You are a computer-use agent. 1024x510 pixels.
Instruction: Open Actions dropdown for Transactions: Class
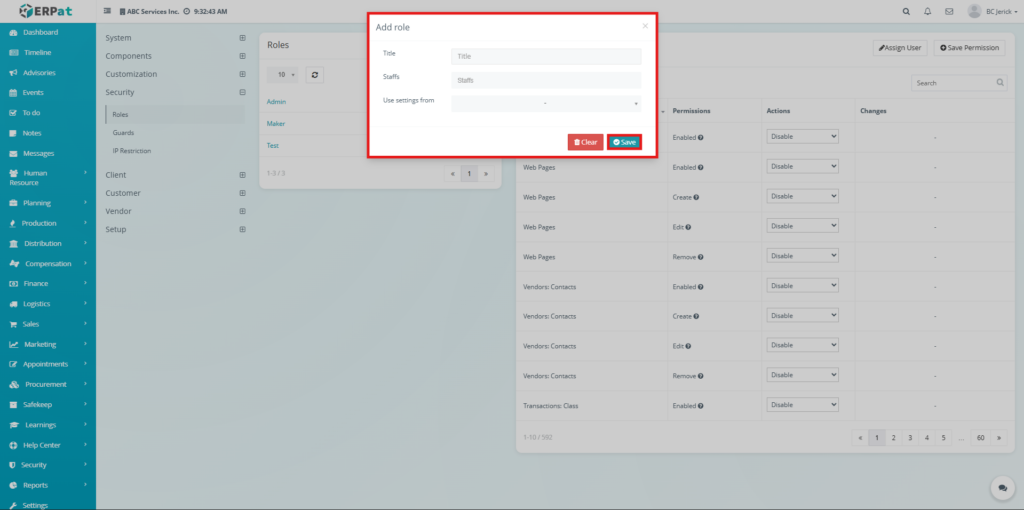(x=802, y=405)
